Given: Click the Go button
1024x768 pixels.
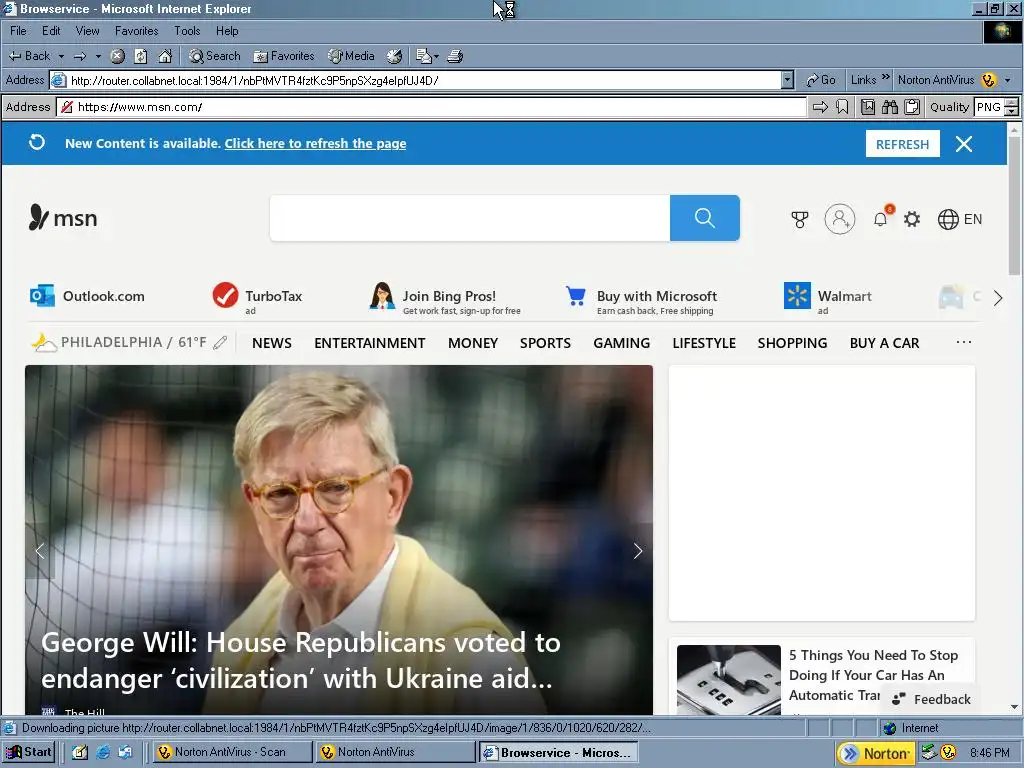Looking at the screenshot, I should (x=821, y=80).
